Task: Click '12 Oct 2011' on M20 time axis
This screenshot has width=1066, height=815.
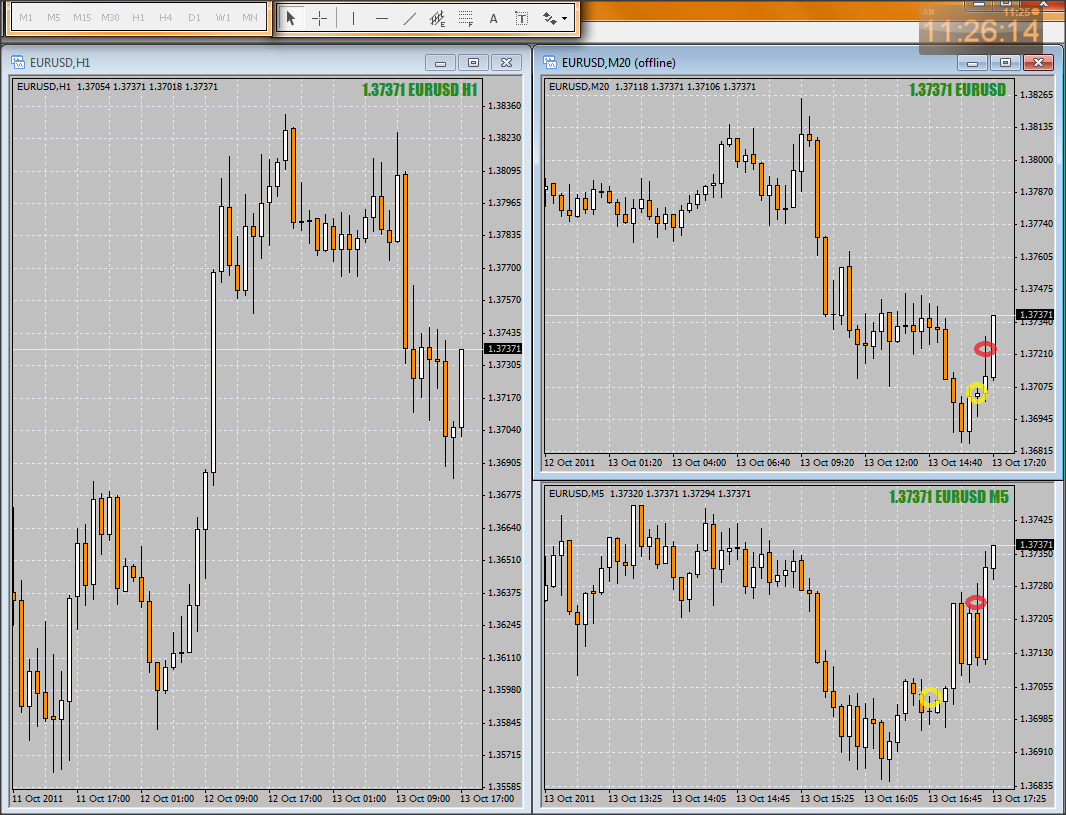Action: tap(569, 462)
